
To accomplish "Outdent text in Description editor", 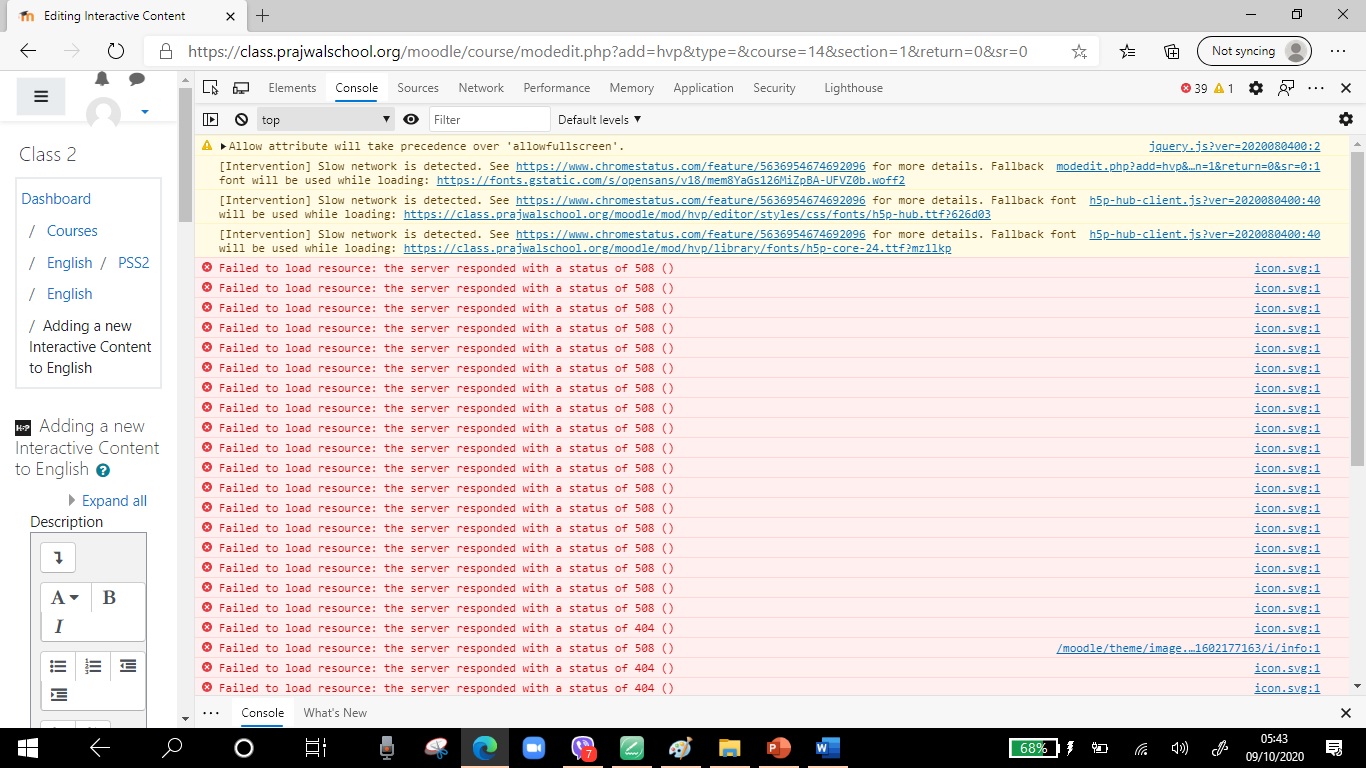I will pos(128,666).
